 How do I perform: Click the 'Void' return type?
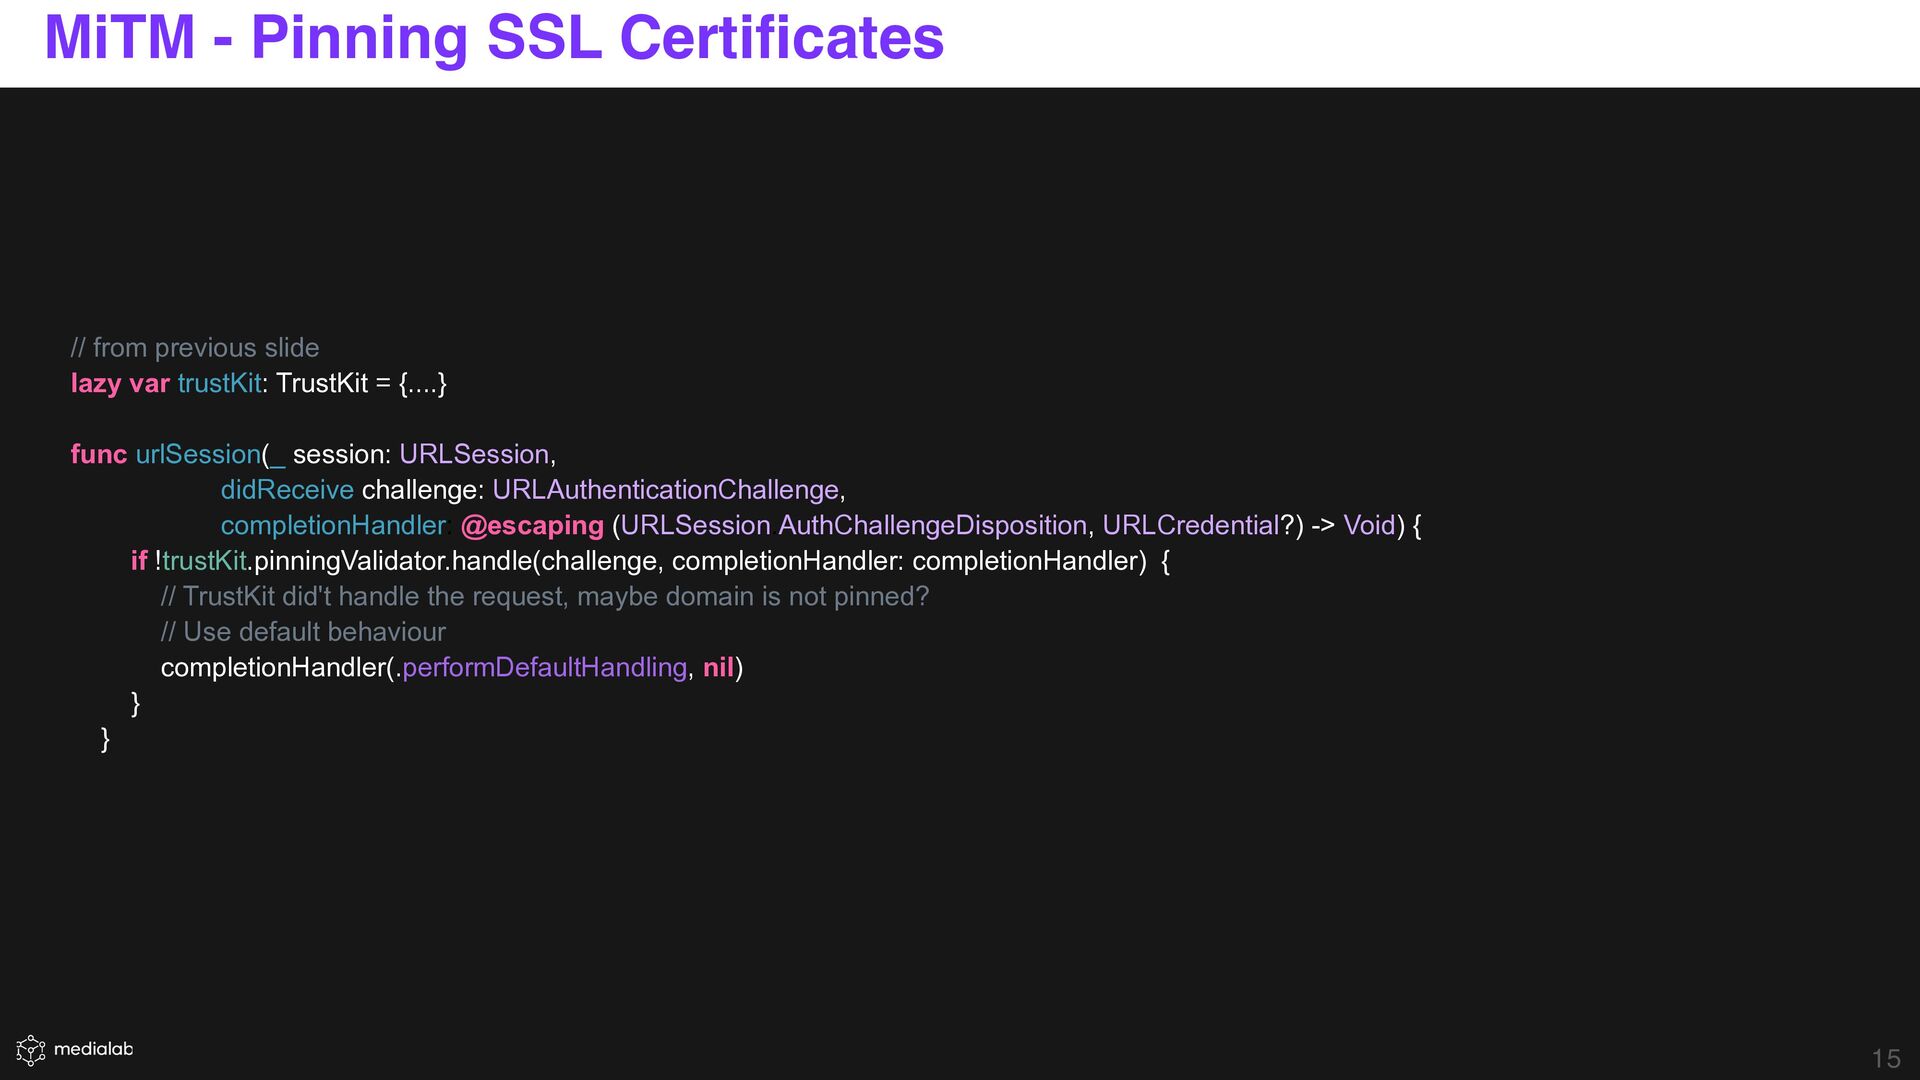tap(1368, 526)
